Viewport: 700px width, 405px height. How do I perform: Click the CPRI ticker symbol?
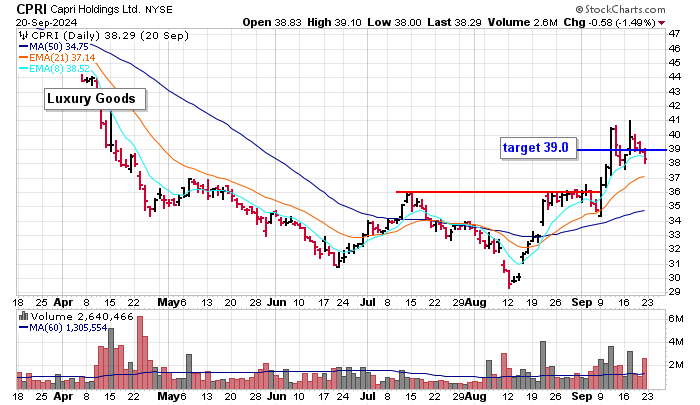coord(32,9)
